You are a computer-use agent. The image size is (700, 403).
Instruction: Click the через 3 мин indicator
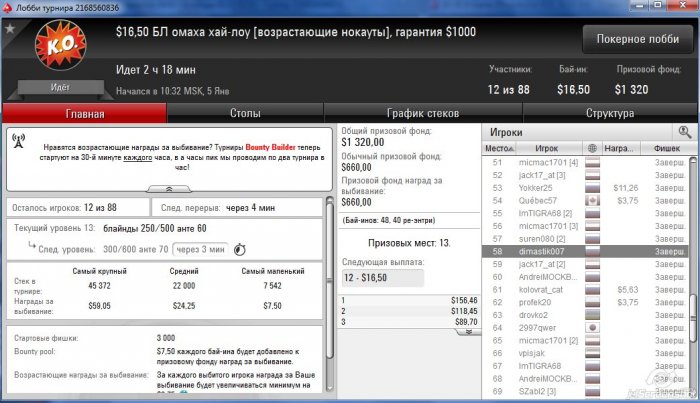tap(200, 249)
